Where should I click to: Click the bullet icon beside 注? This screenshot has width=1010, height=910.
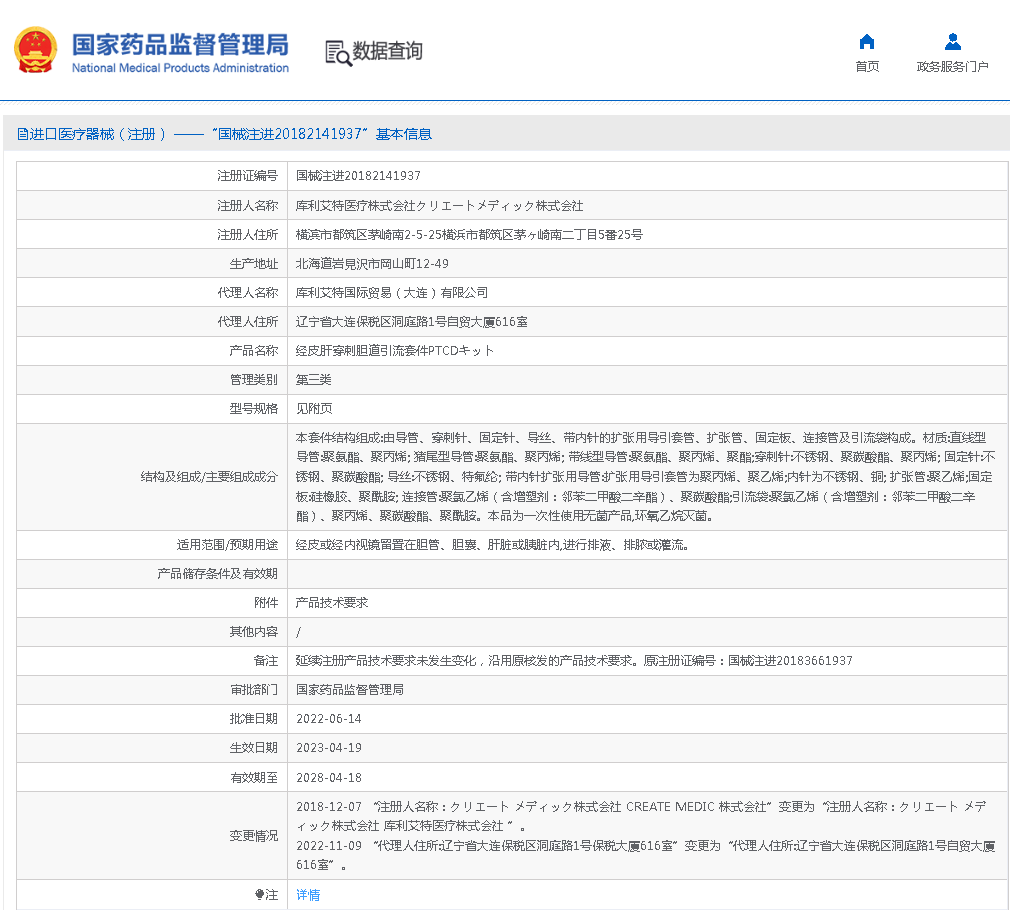coord(259,895)
